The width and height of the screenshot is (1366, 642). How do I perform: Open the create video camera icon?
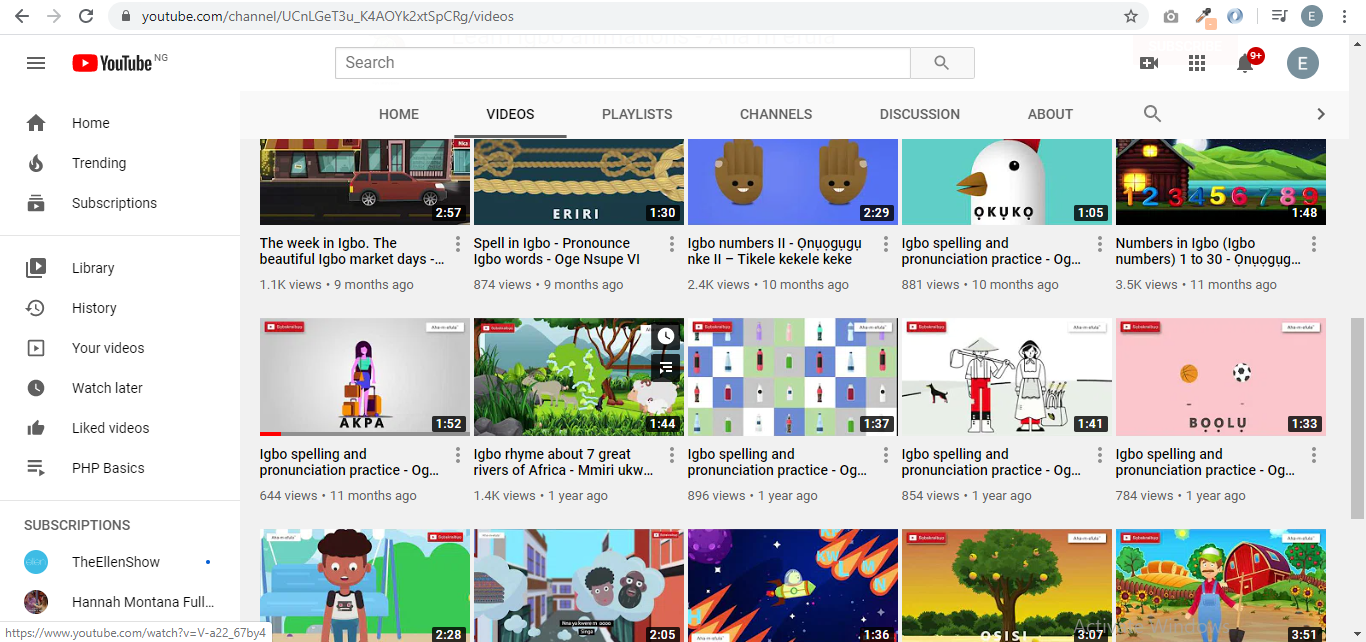click(x=1149, y=63)
